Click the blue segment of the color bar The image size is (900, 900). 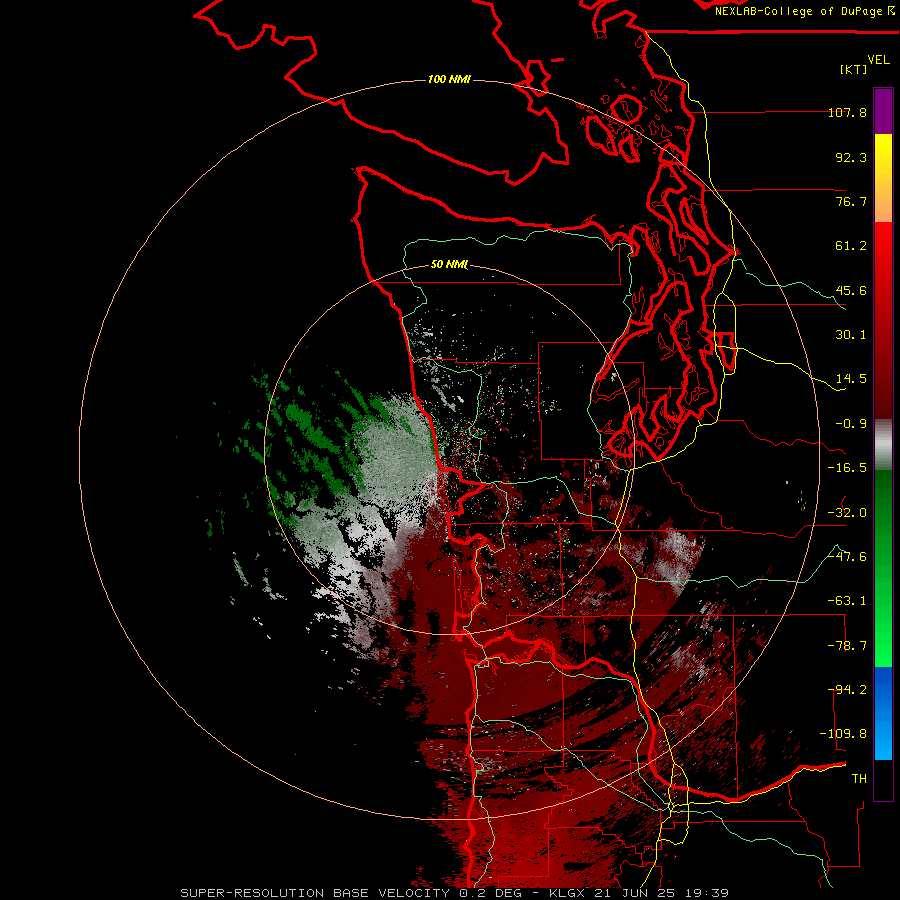[883, 713]
